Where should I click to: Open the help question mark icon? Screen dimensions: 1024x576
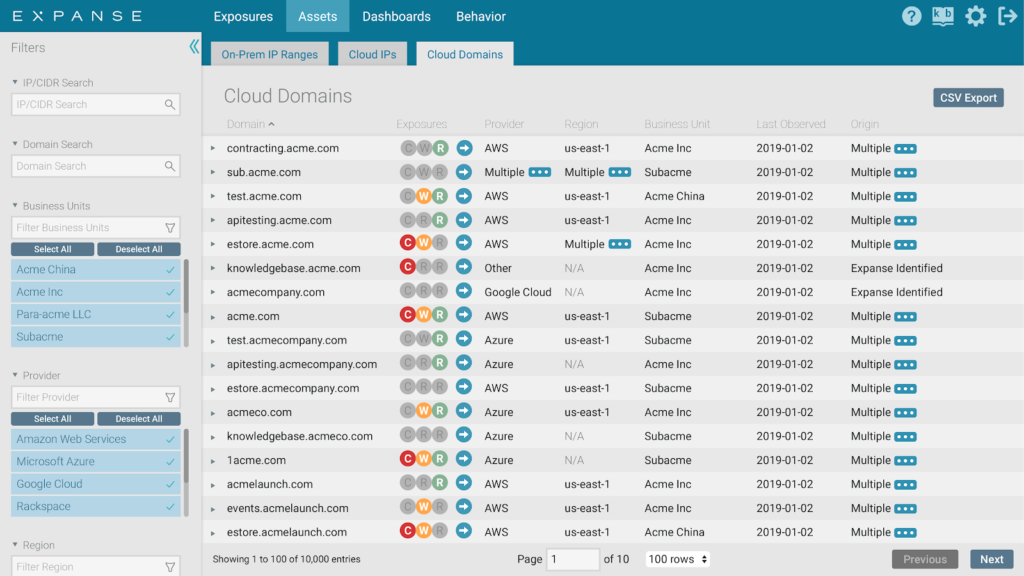[911, 16]
